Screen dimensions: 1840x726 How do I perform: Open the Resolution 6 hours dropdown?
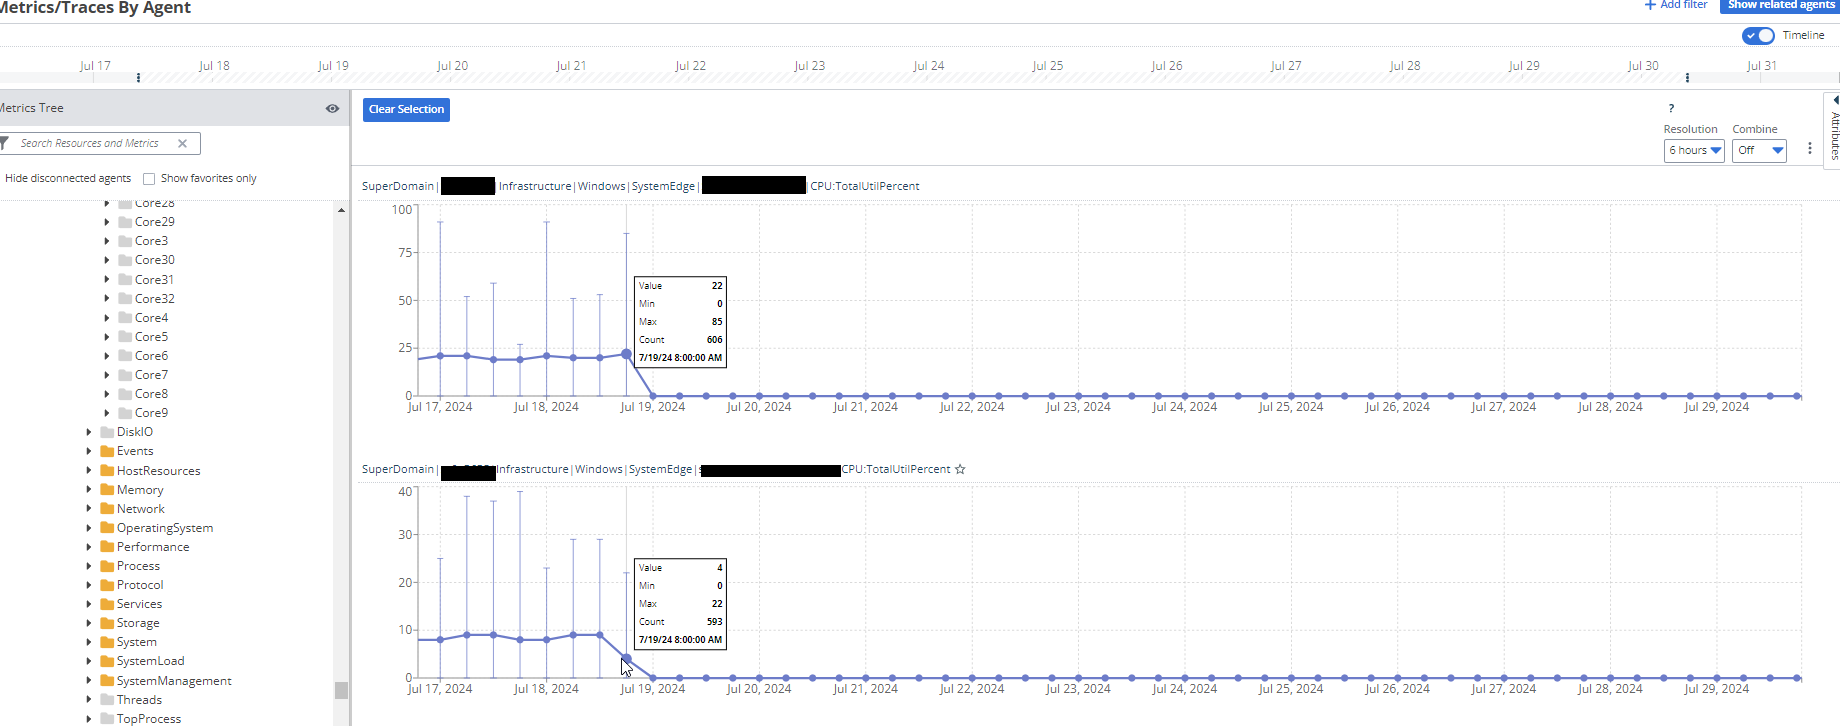1694,150
